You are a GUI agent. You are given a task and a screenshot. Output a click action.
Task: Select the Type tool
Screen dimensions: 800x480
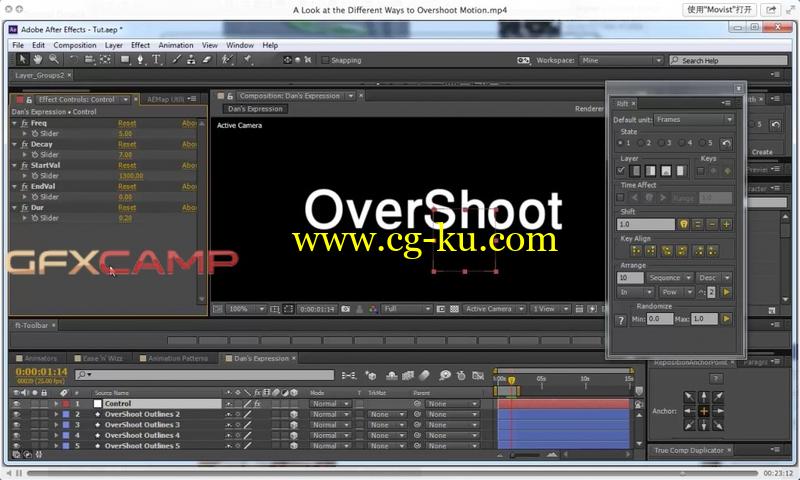(156, 60)
